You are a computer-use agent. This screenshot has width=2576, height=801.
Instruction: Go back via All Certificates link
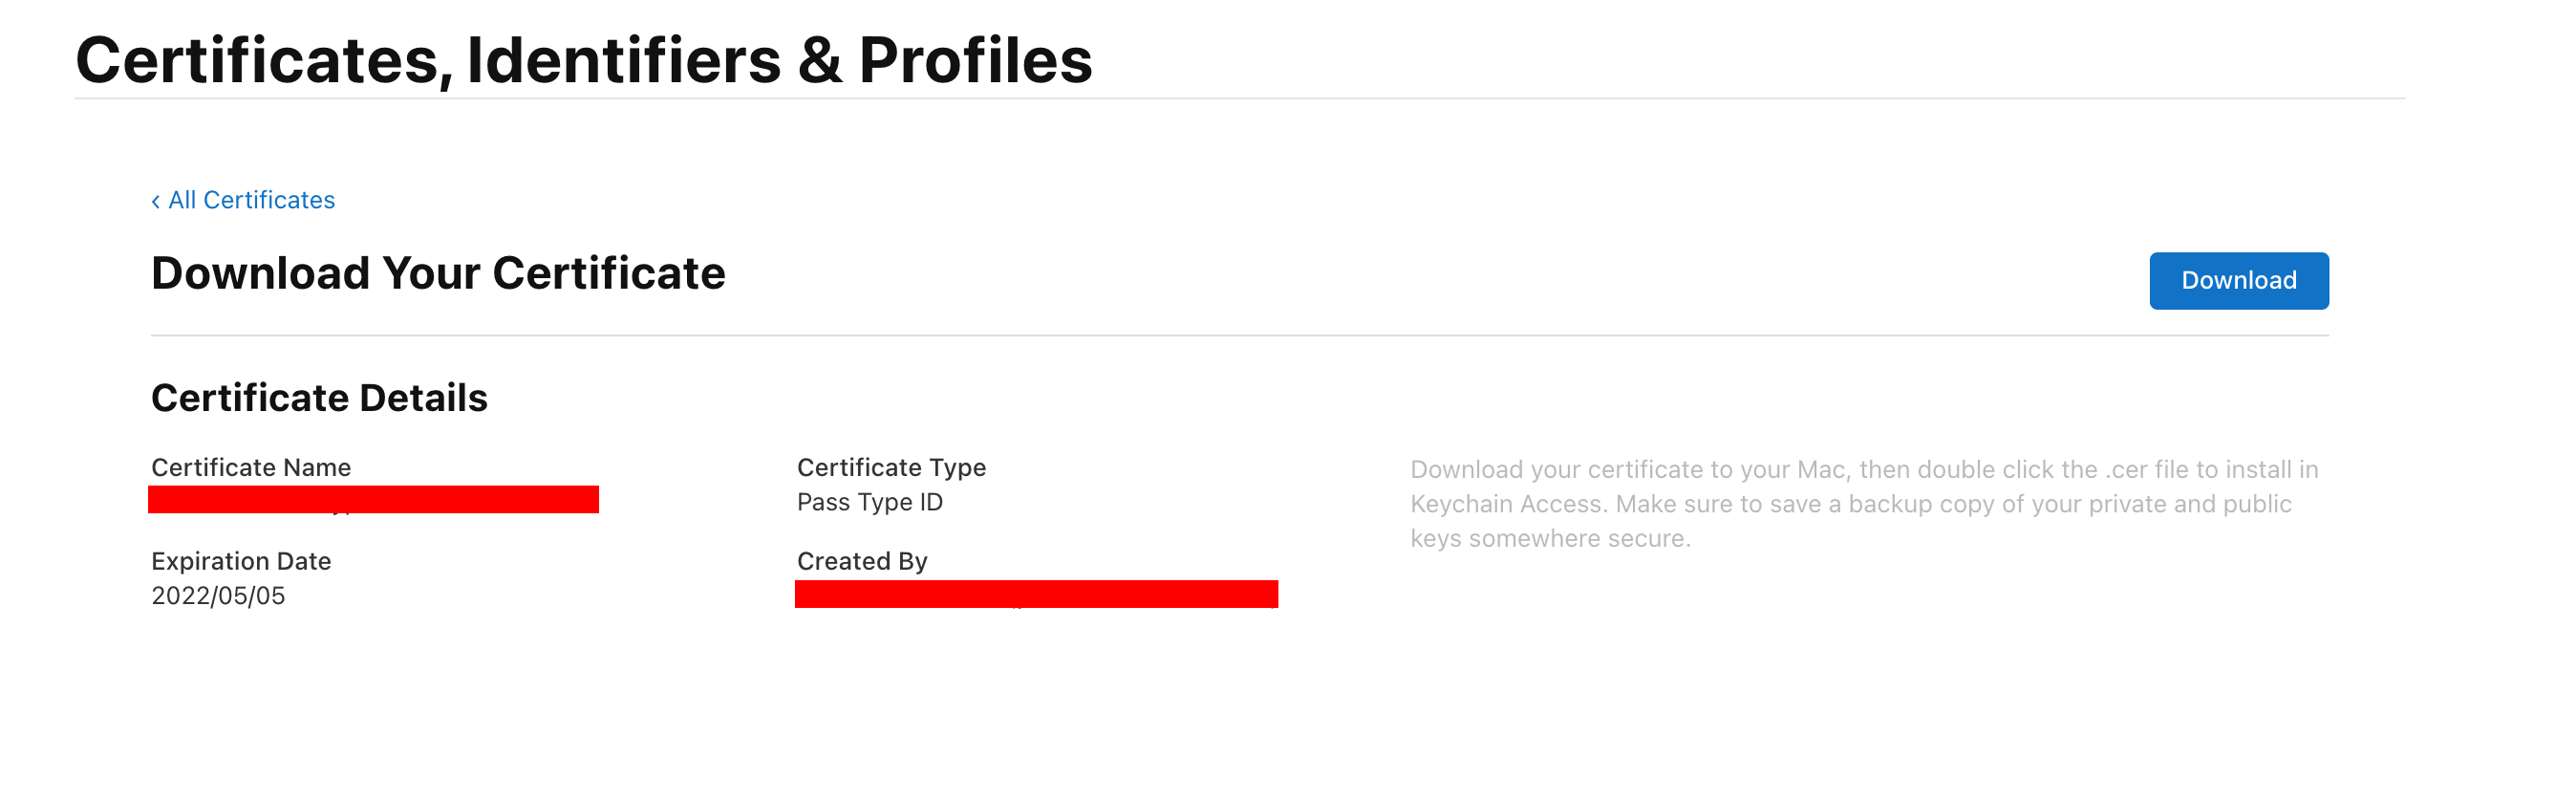click(x=251, y=200)
